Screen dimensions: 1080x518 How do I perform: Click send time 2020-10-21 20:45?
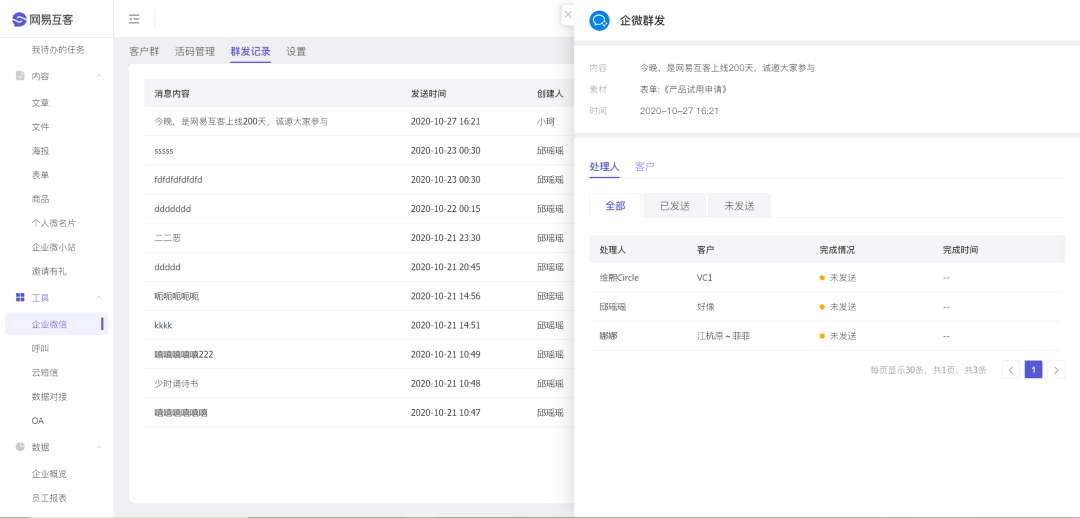pyautogui.click(x=446, y=267)
